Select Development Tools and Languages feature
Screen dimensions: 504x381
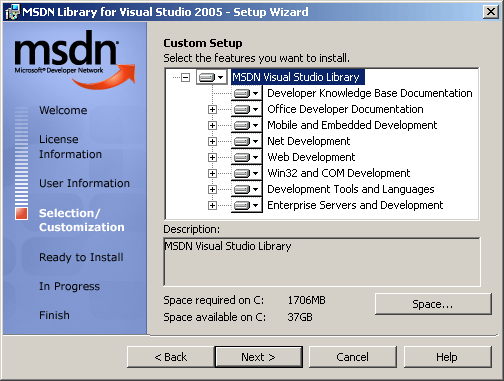pyautogui.click(x=351, y=189)
